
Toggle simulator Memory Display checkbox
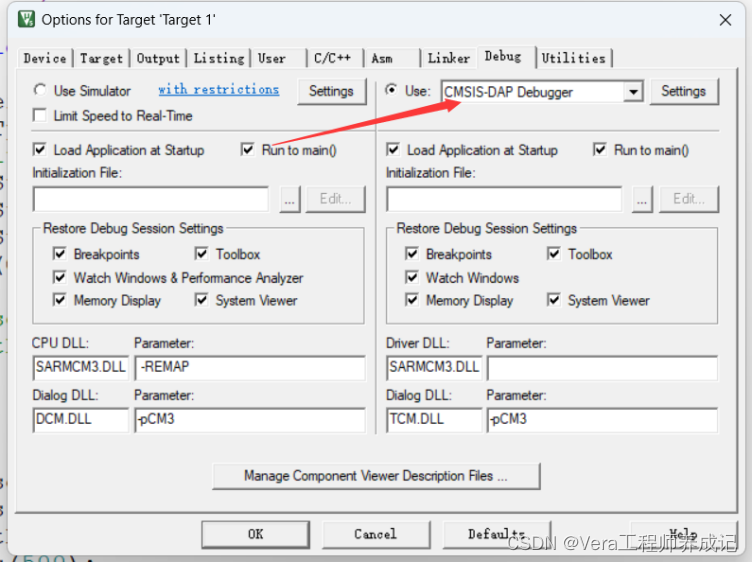pos(60,300)
